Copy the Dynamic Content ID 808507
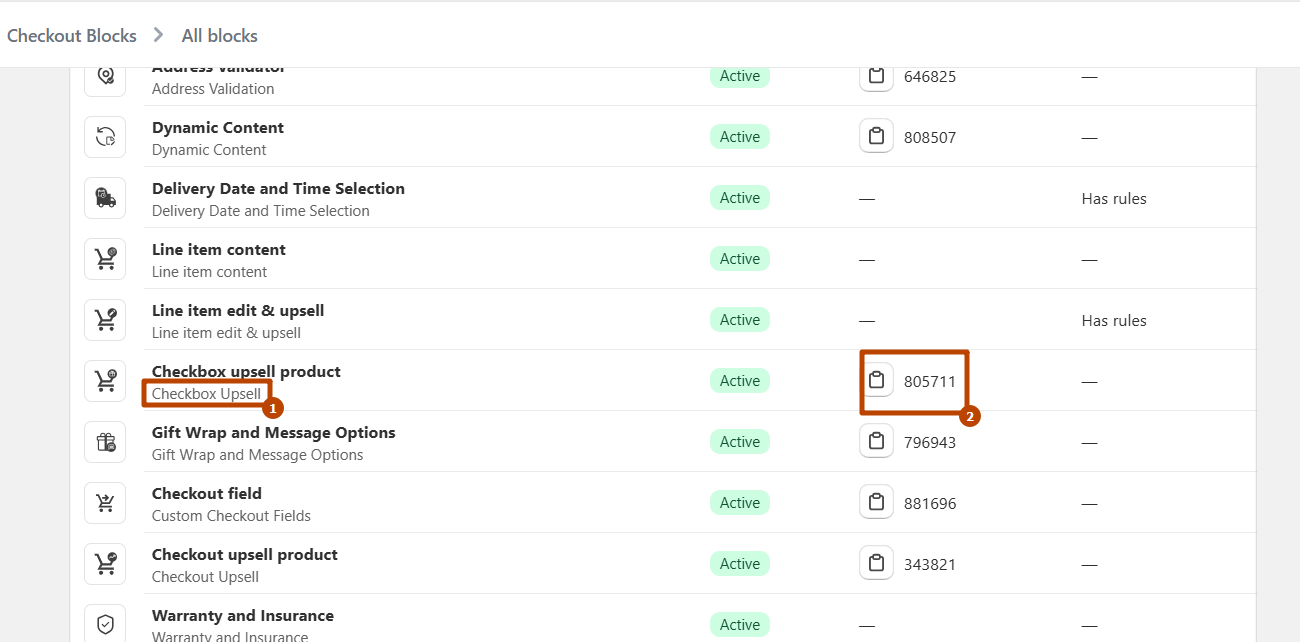This screenshot has height=642, width=1300. [x=876, y=137]
